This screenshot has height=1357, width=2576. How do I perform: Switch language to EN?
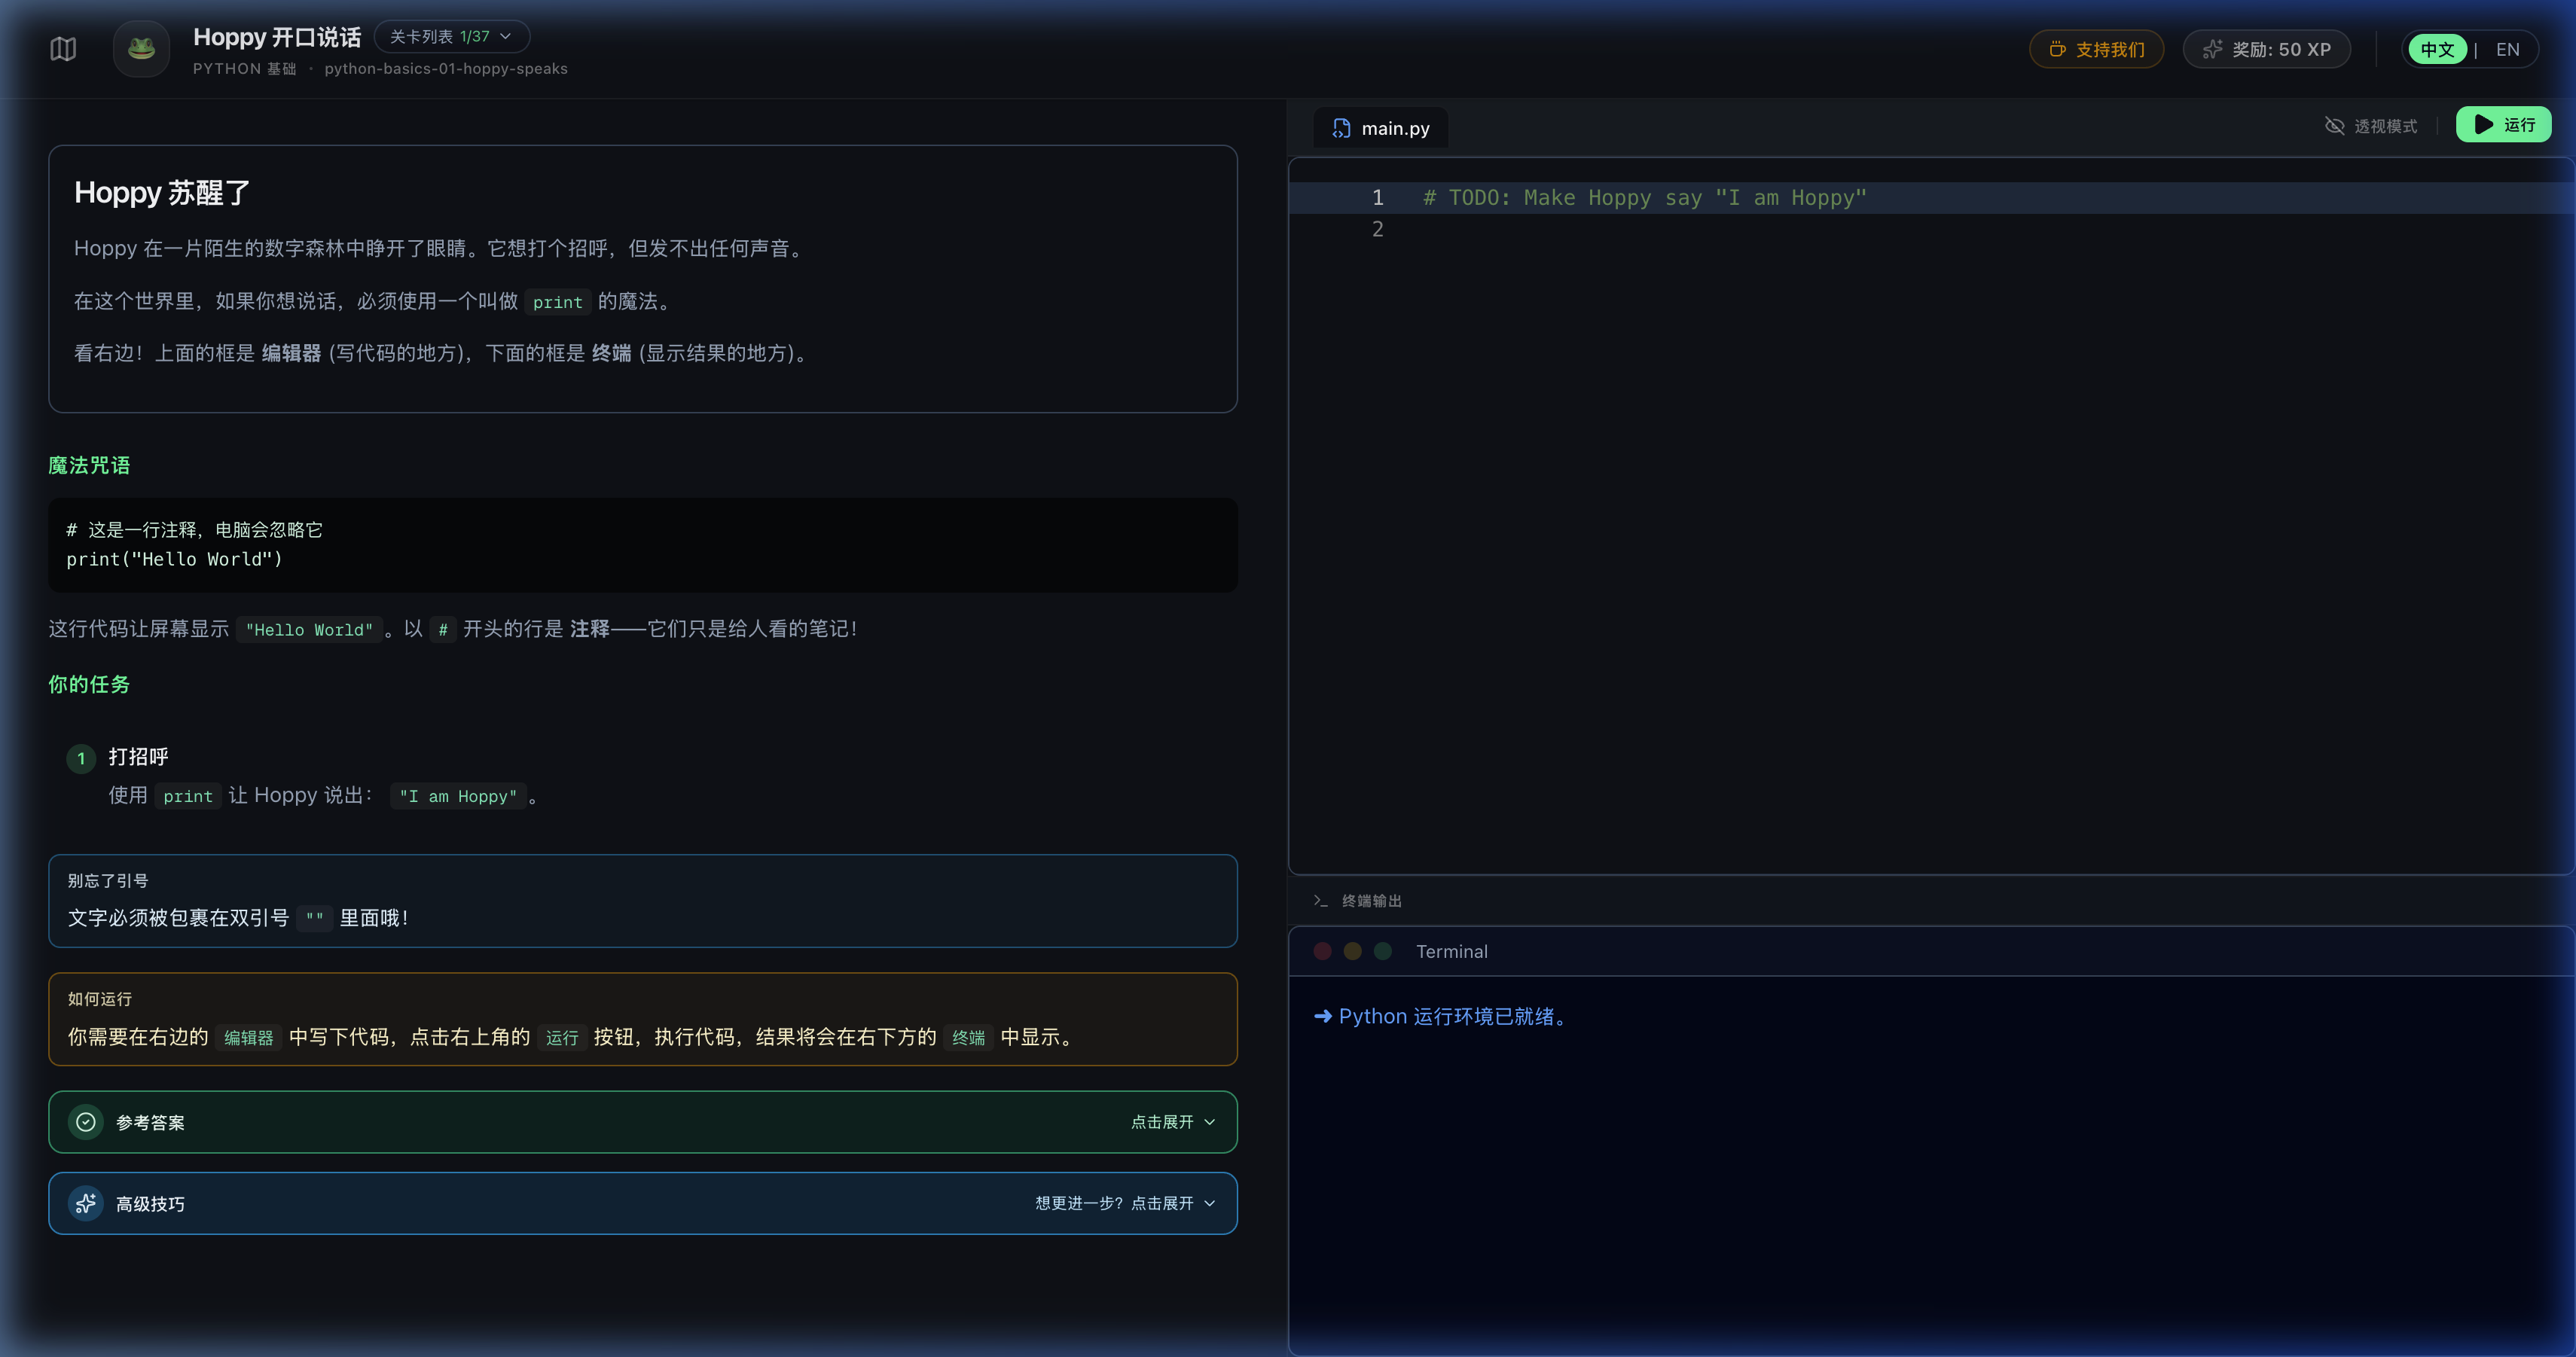(2507, 49)
